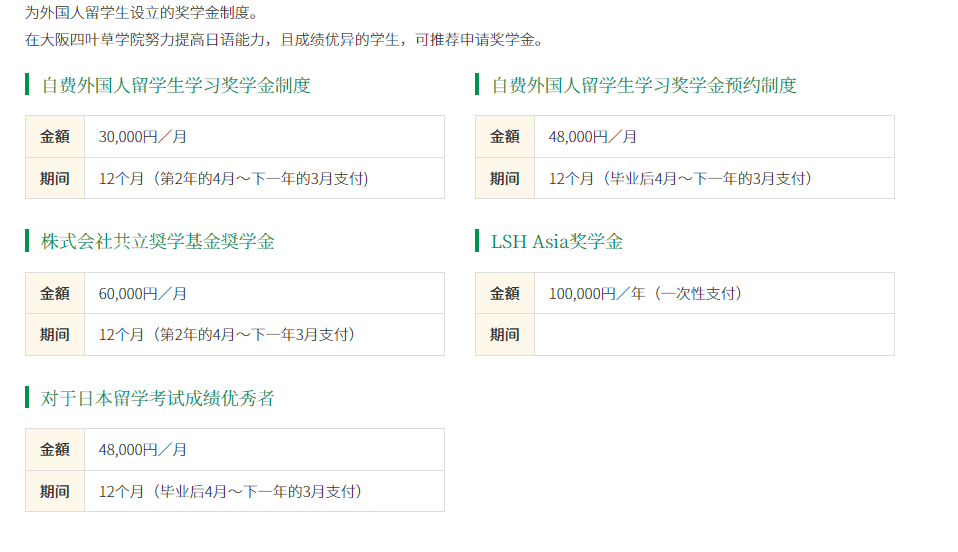Screen dimensions: 958x552
Task: Select the 株式会社共立奨学基金奨学金 heading
Action: [x=158, y=241]
